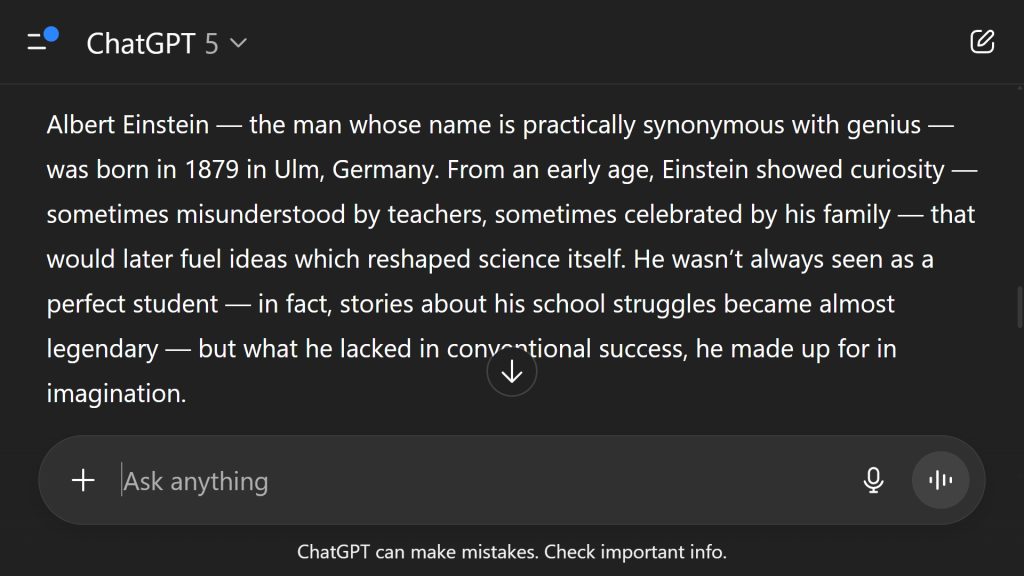Click the year 1879 in the response
This screenshot has width=1024, height=576.
click(211, 170)
